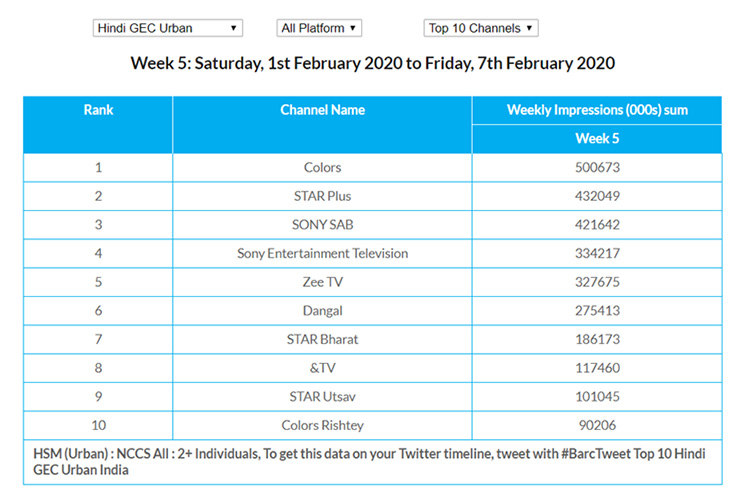Click the 500673 impressions value

point(597,167)
